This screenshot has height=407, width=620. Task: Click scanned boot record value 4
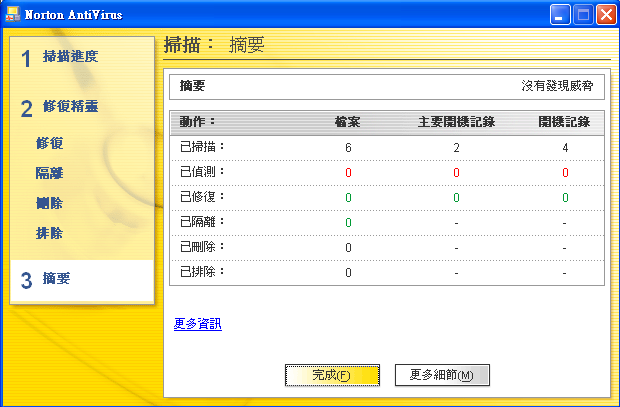[565, 148]
